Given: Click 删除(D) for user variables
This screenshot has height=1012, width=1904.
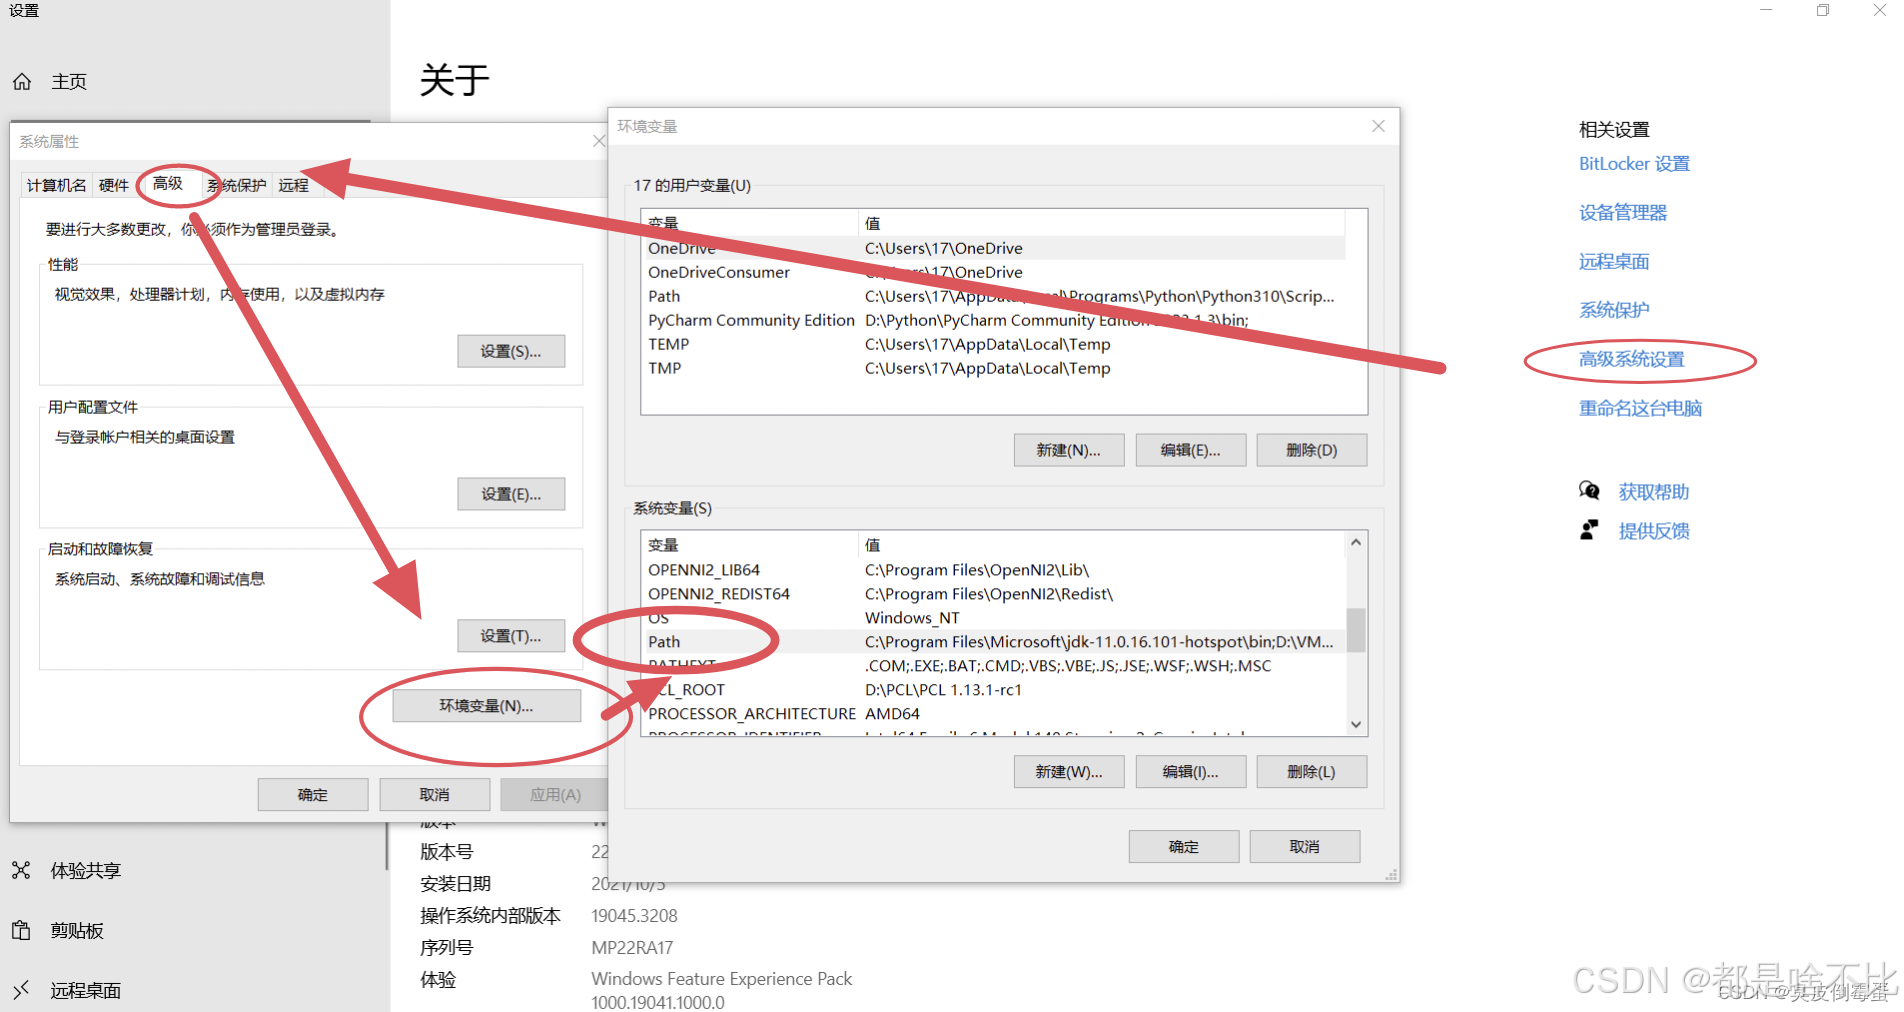Looking at the screenshot, I should tap(1311, 450).
